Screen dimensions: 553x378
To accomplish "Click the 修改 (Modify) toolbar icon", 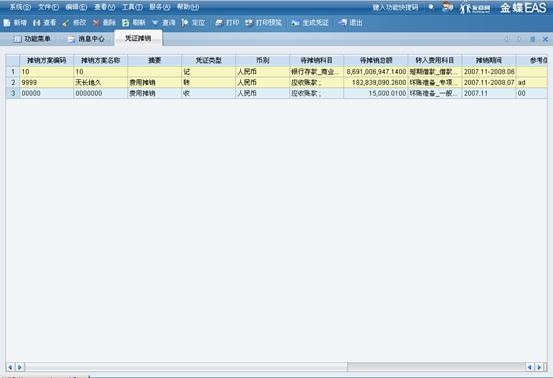I will click(x=66, y=23).
